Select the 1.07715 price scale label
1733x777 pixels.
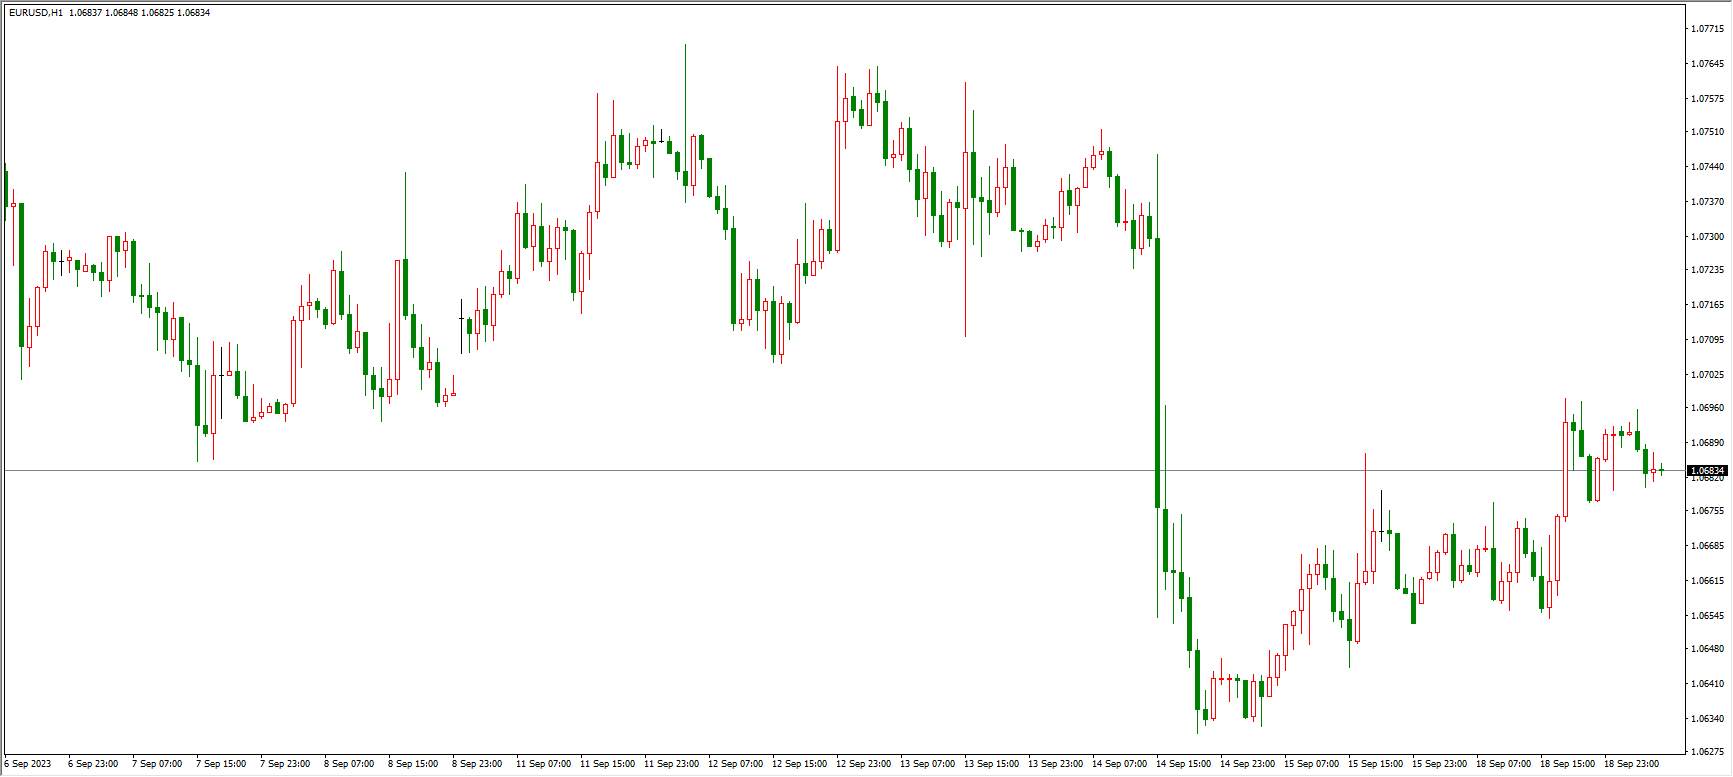(x=1706, y=29)
